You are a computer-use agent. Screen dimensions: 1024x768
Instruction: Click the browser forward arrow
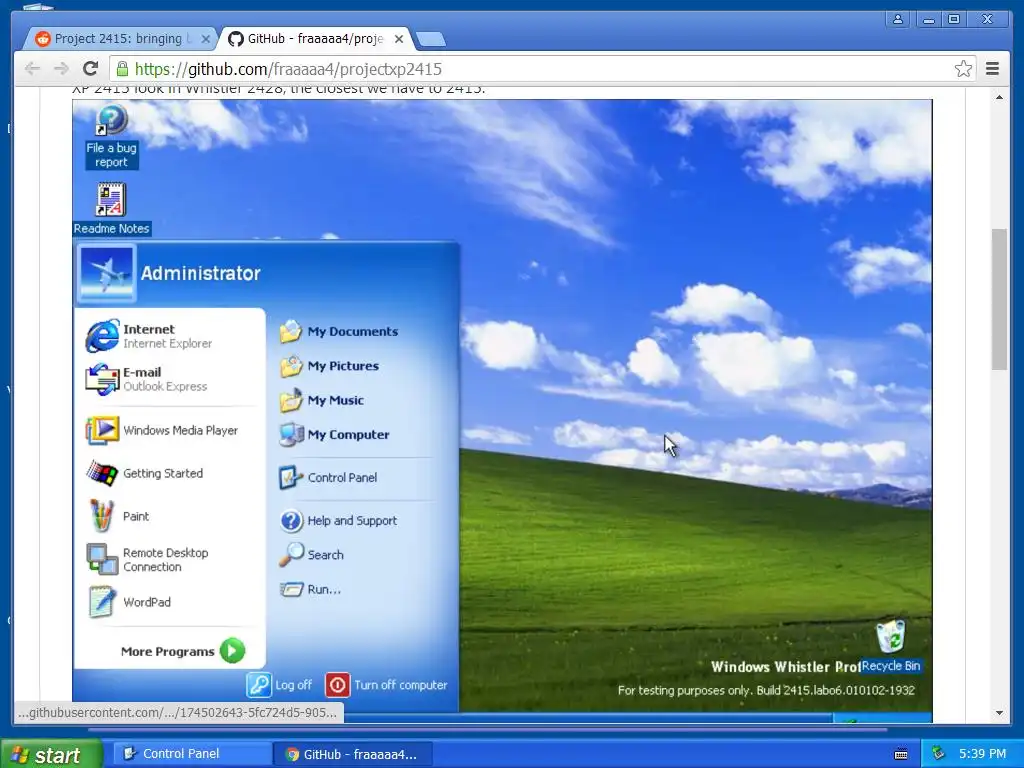(x=61, y=69)
